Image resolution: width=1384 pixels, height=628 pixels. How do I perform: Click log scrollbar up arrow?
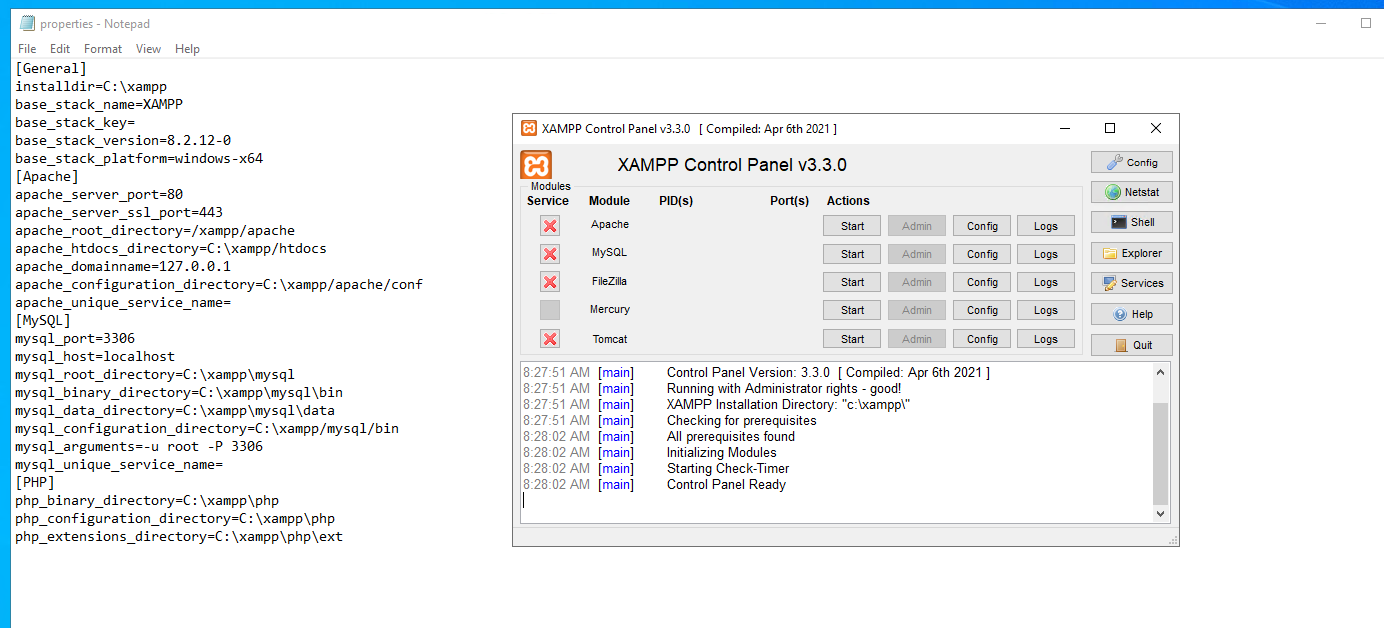[x=1160, y=372]
